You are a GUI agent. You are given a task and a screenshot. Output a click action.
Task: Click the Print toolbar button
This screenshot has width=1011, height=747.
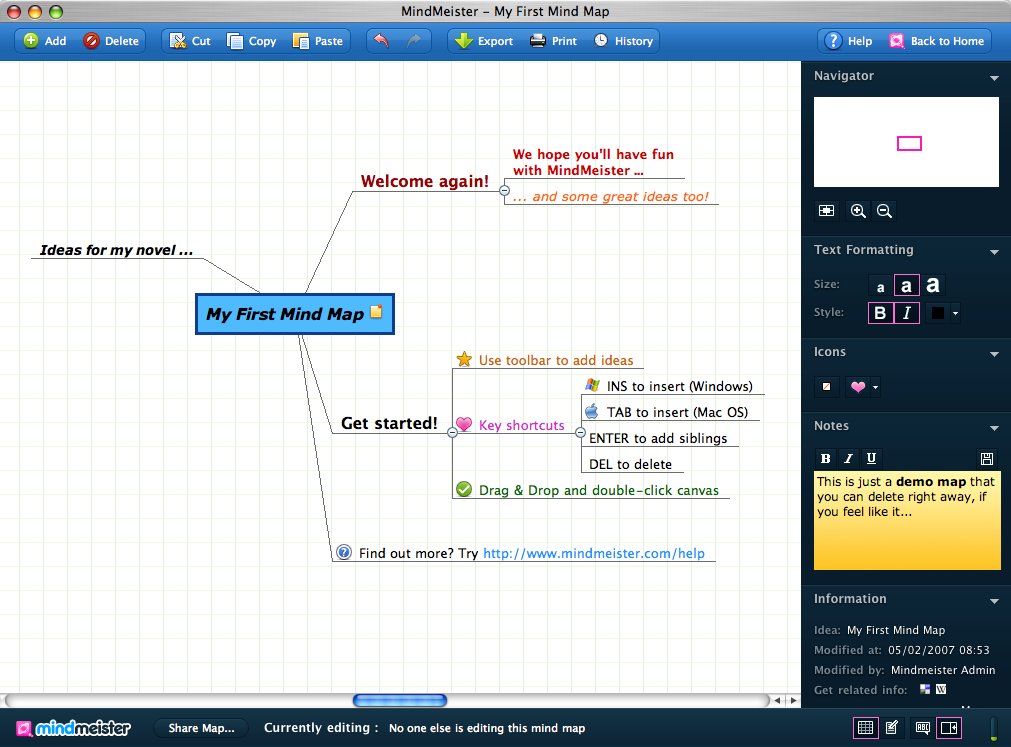click(553, 41)
